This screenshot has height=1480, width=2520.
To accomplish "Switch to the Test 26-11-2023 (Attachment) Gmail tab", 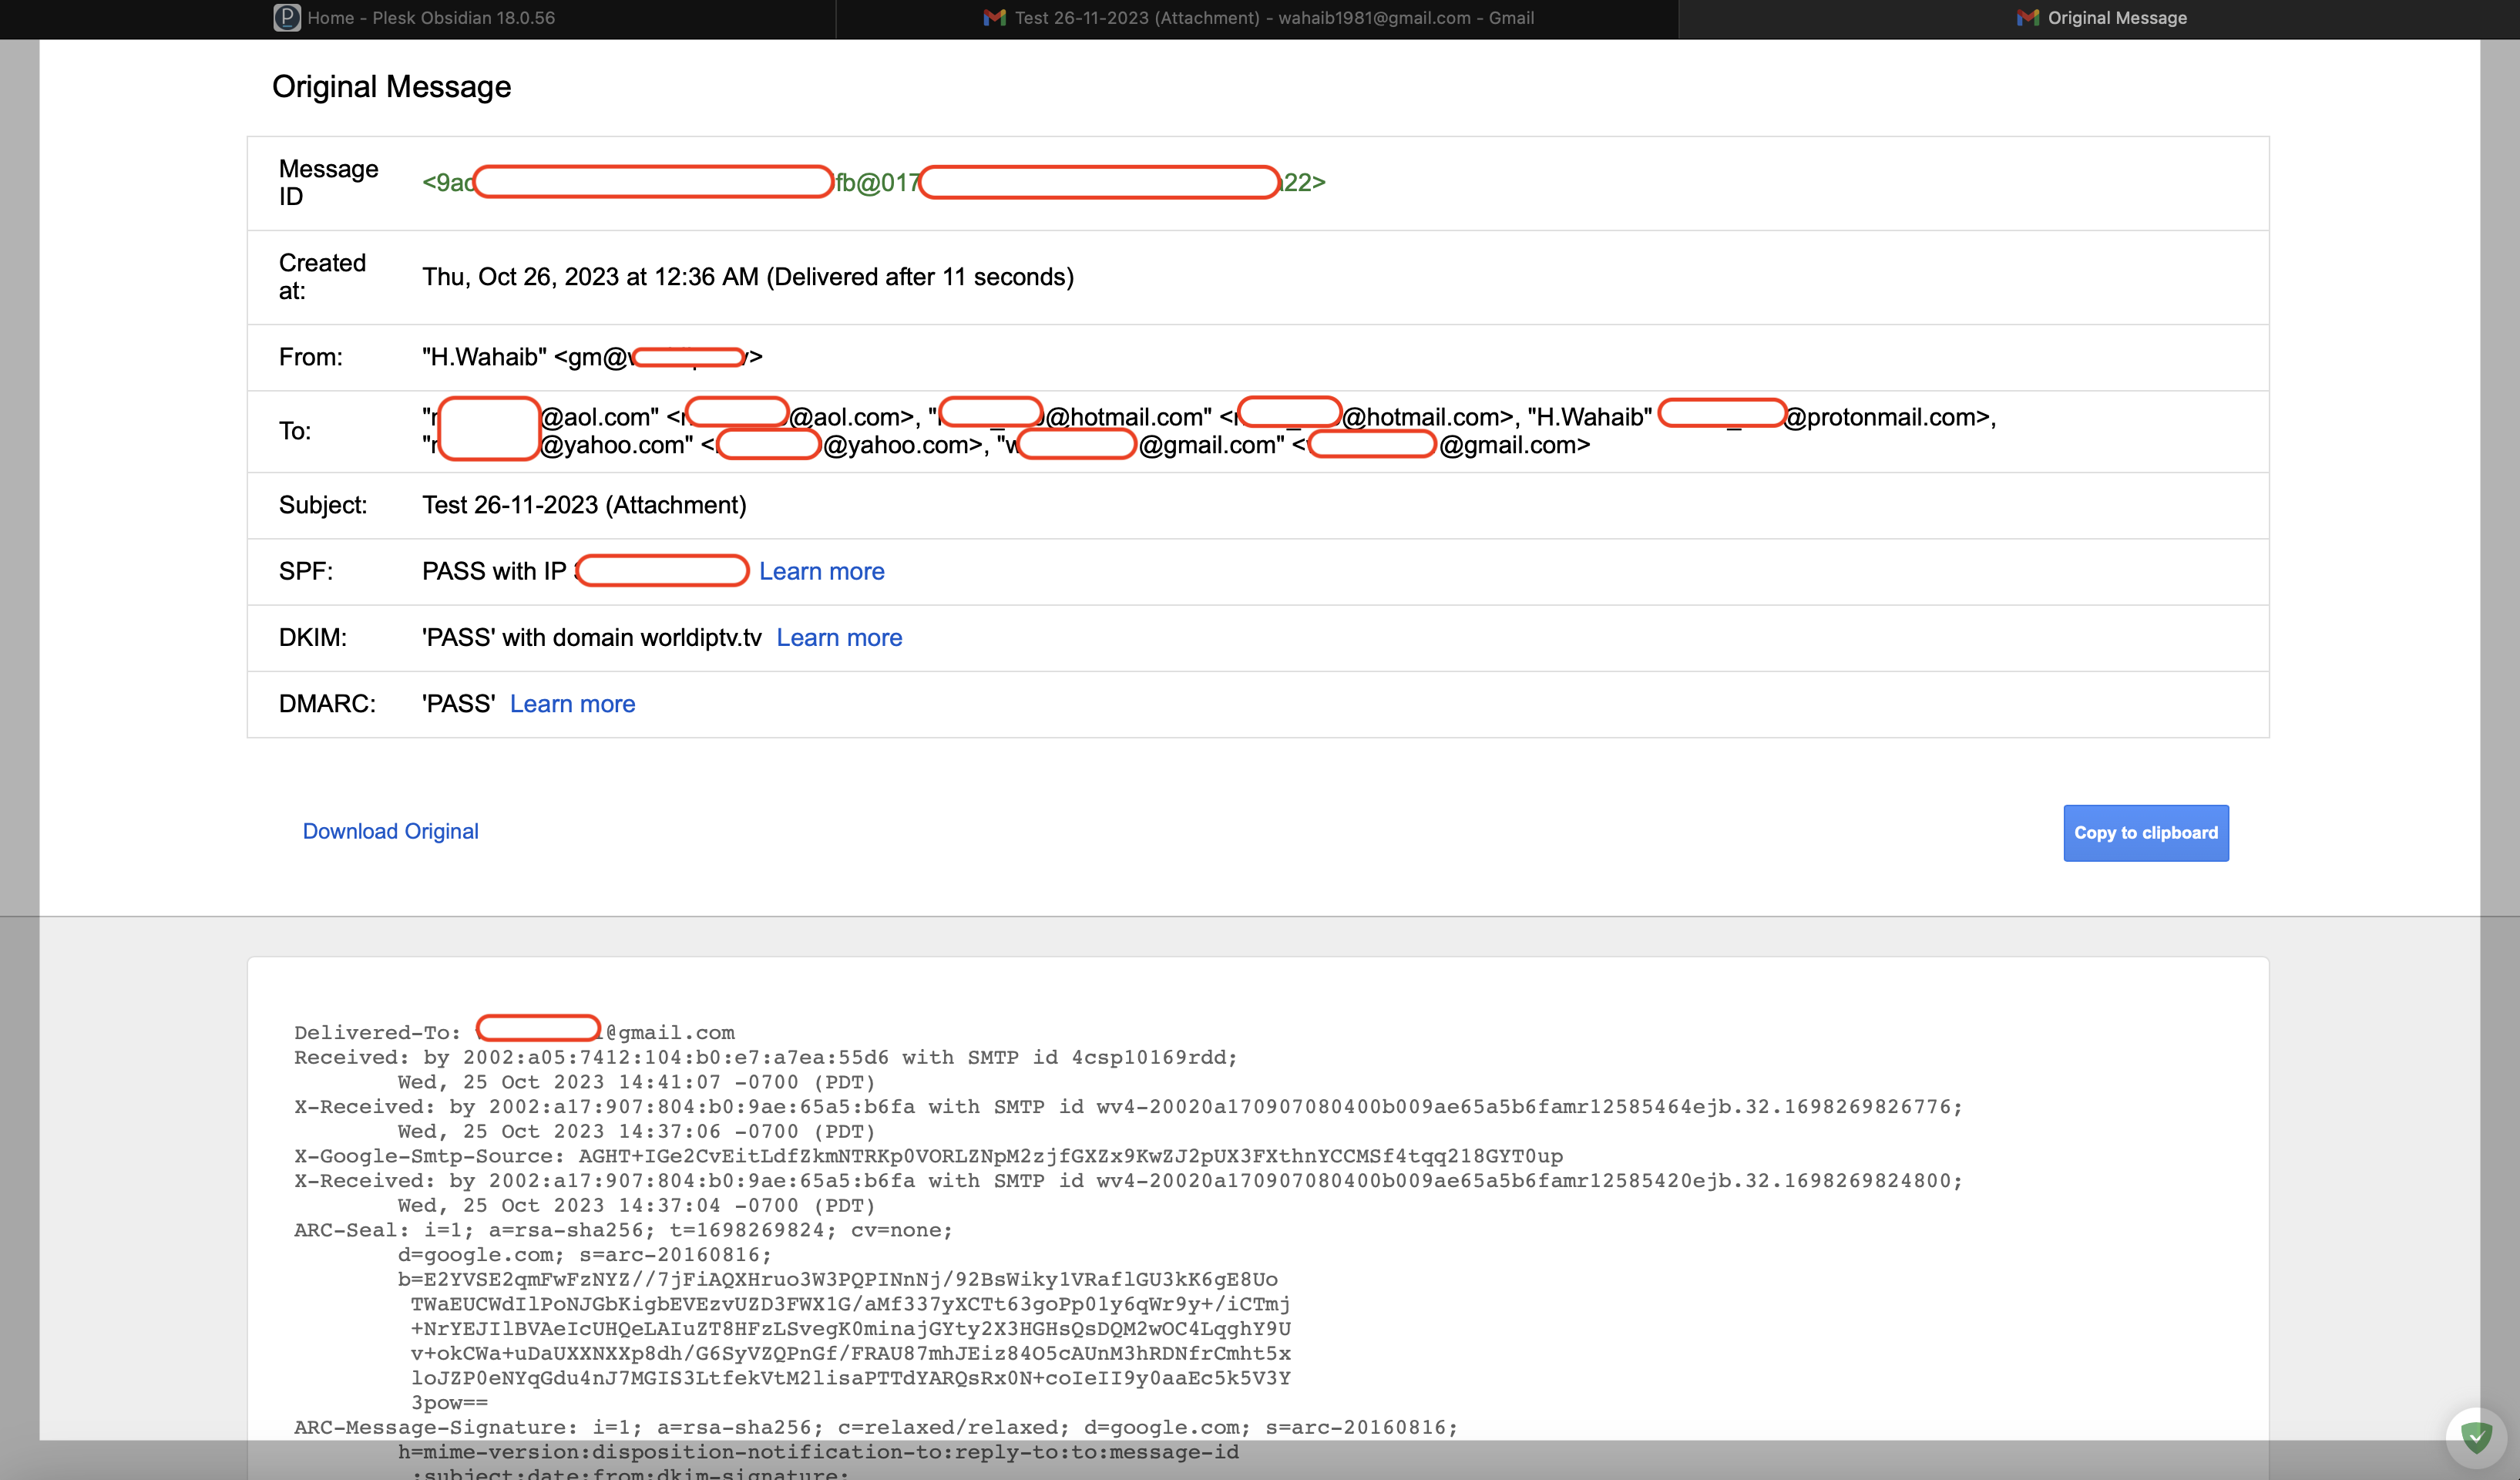I will [x=1273, y=17].
